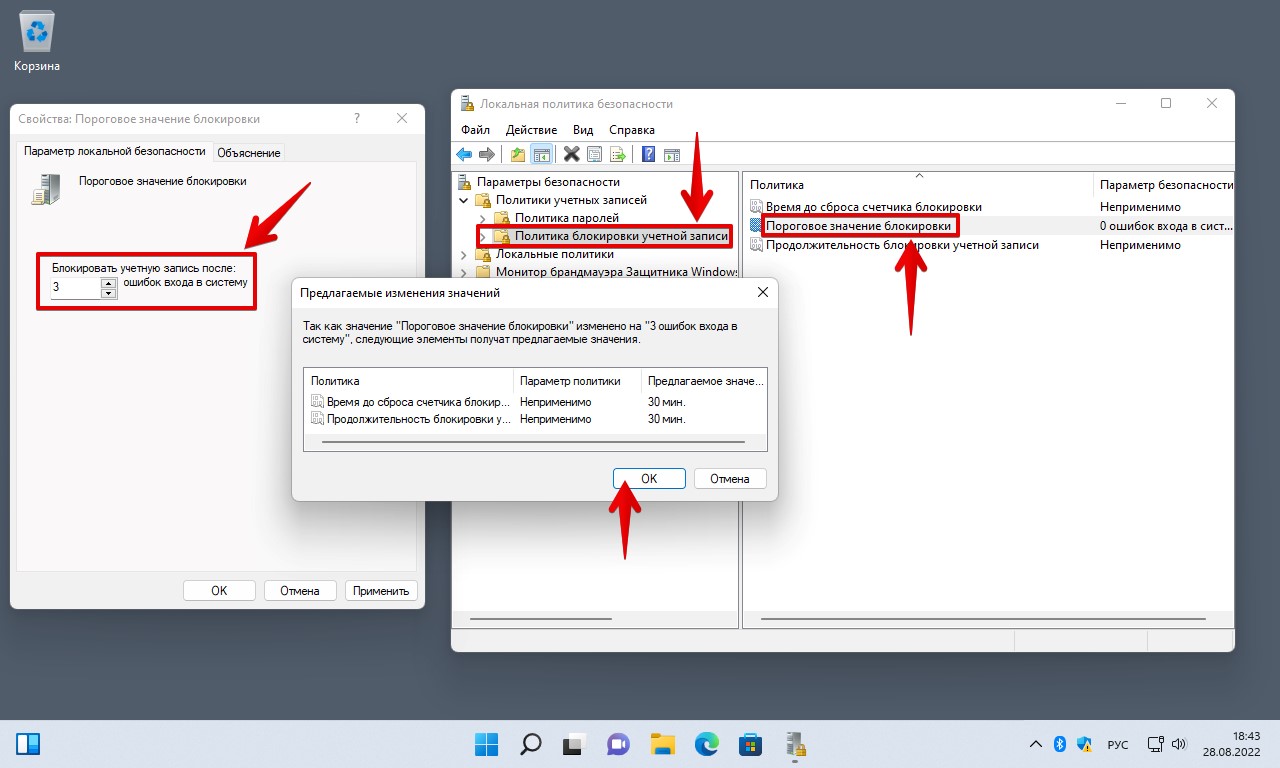Open Properties via the toolbar icon
This screenshot has height=768, width=1280.
(x=593, y=153)
